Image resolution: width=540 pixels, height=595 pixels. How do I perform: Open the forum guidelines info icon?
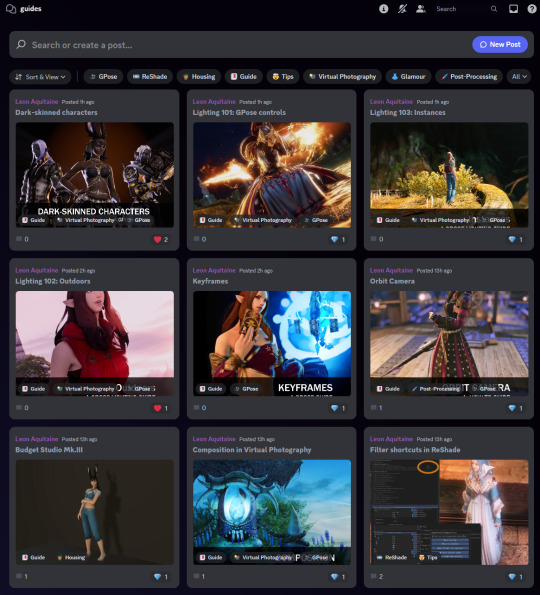[x=384, y=9]
